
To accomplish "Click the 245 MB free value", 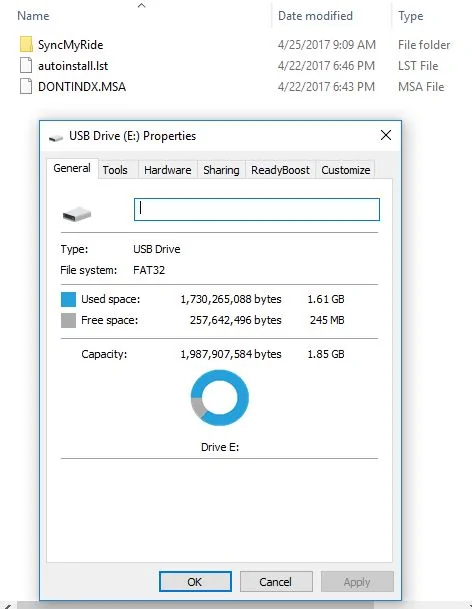I will pyautogui.click(x=327, y=320).
